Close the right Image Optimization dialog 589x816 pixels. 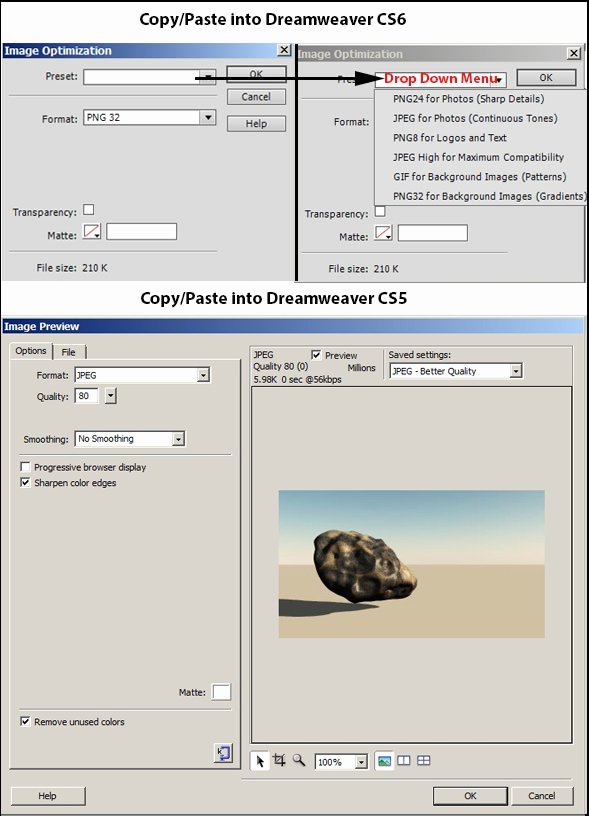(x=573, y=53)
